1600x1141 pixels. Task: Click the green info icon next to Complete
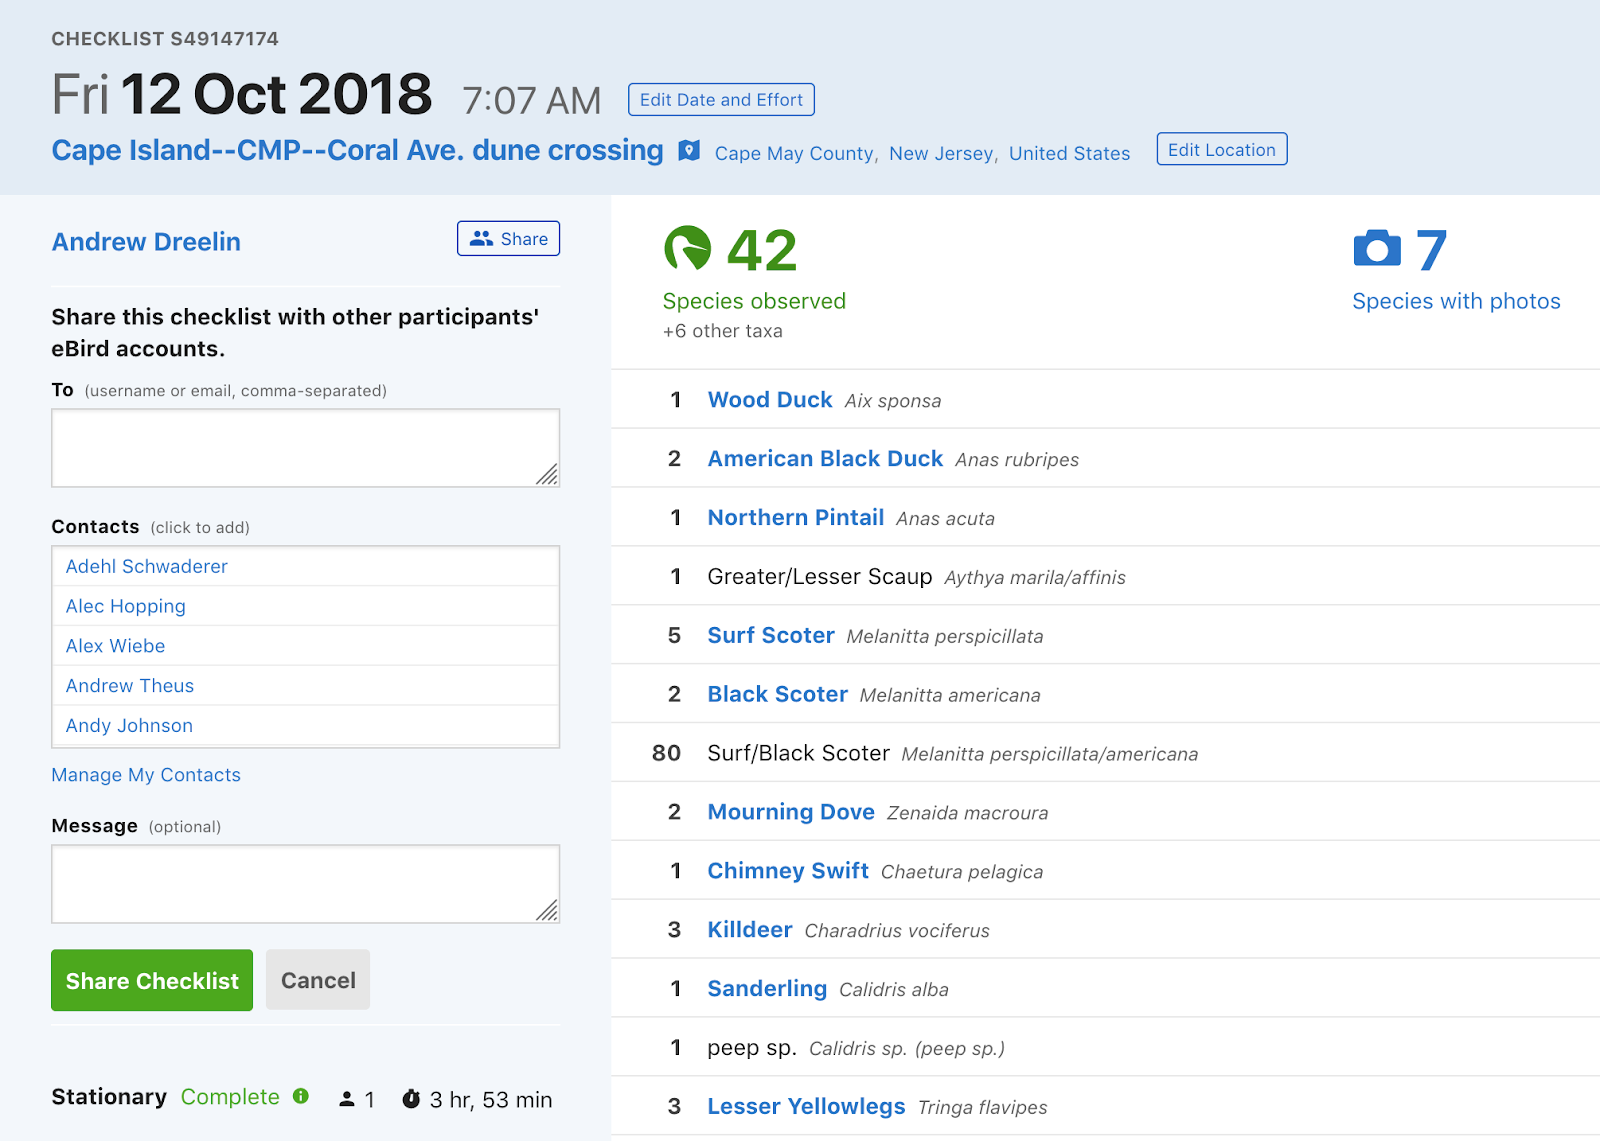301,1096
